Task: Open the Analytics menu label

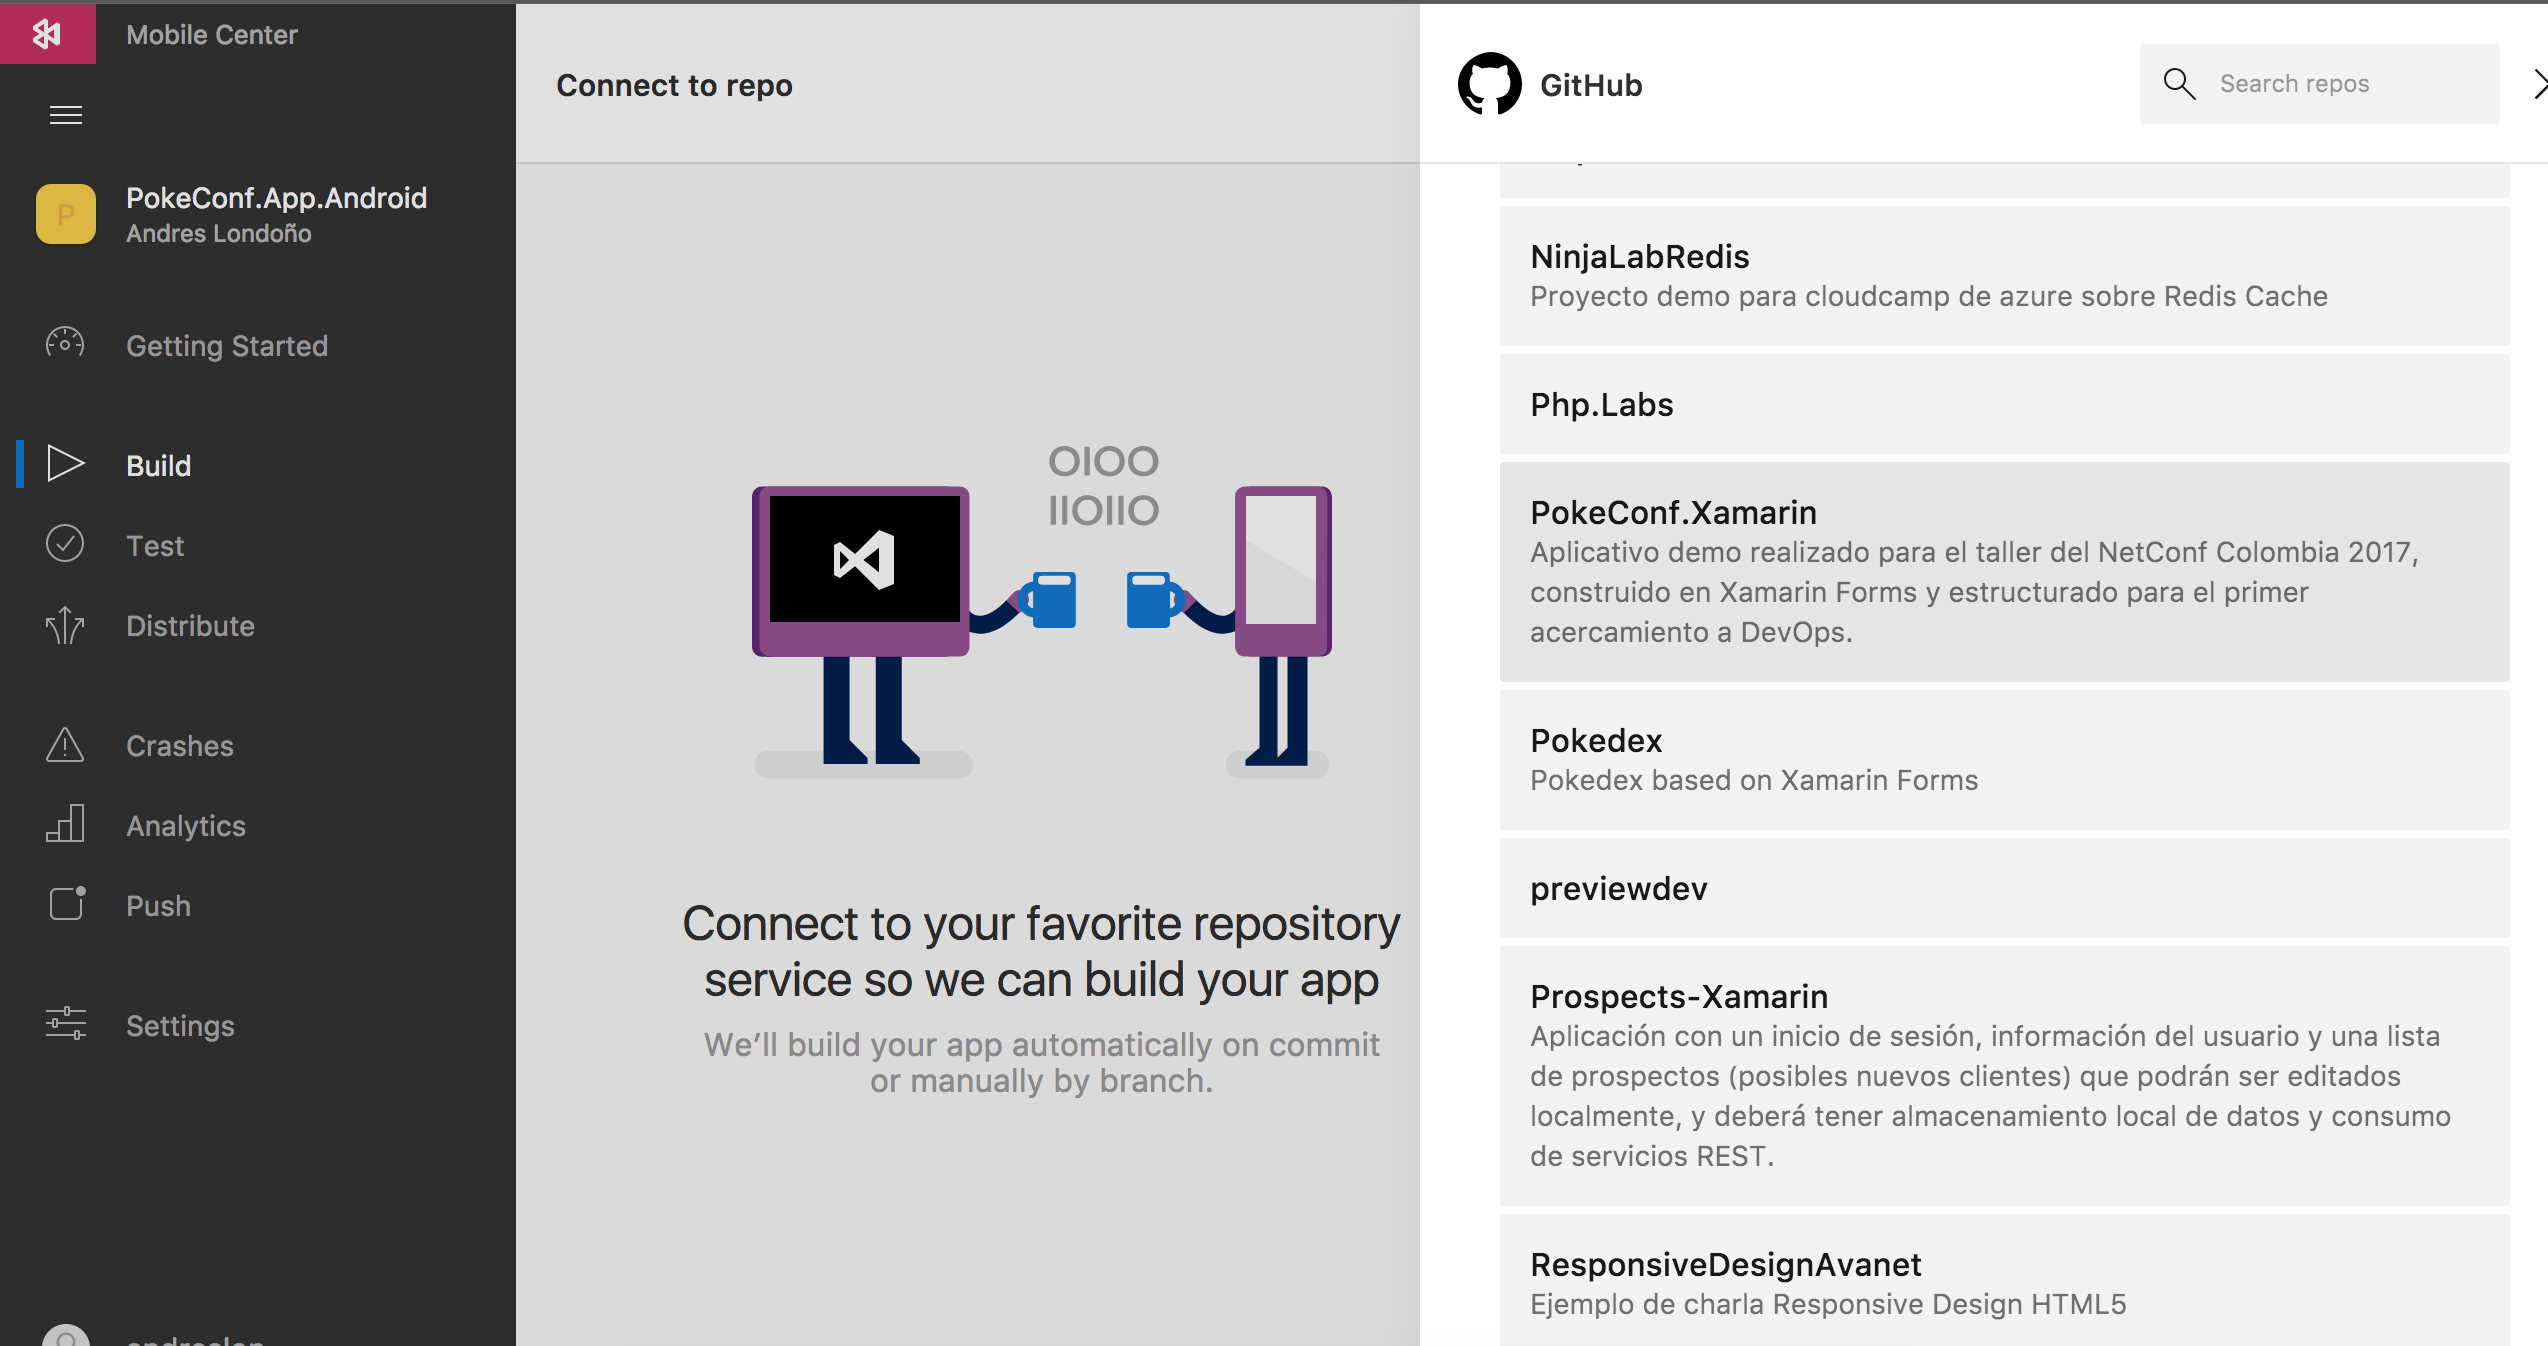Action: pos(186,825)
